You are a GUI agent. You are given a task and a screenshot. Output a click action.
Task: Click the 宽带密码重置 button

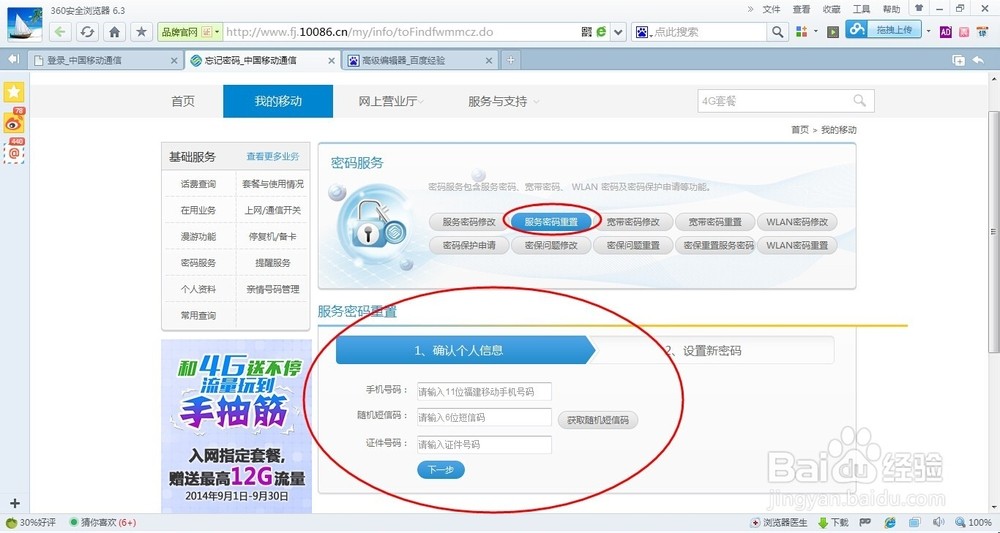[715, 222]
